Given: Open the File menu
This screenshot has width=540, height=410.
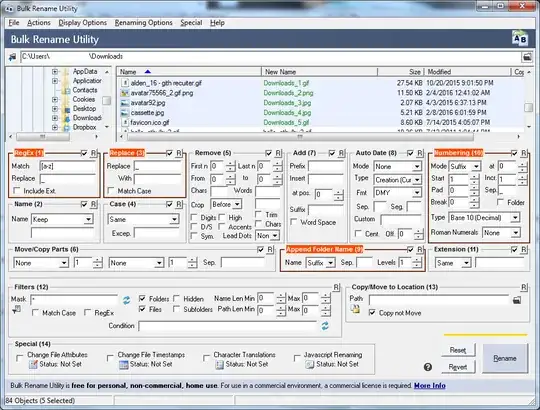Looking at the screenshot, I should (14, 23).
